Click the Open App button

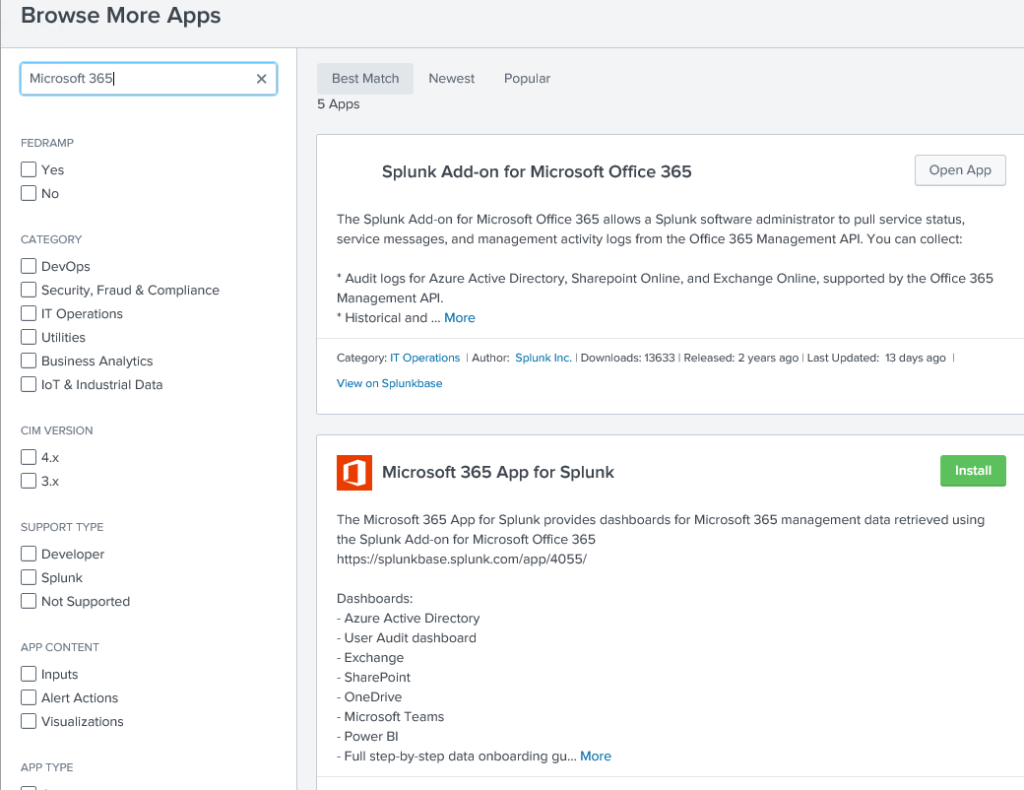pos(960,170)
